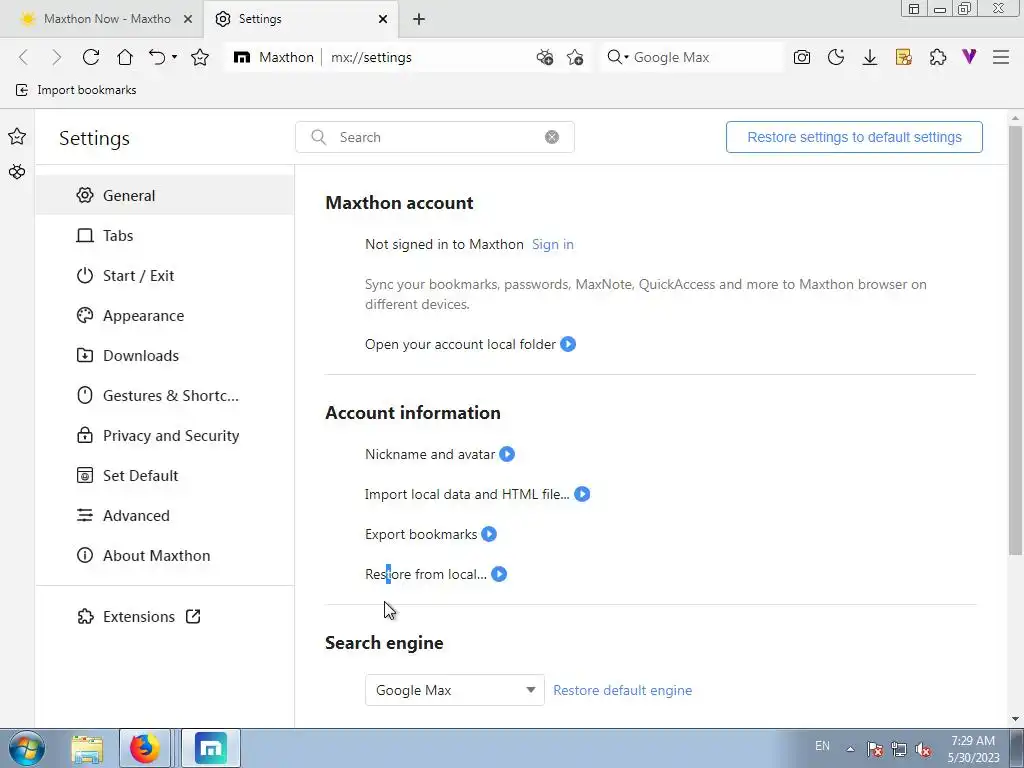This screenshot has width=1024, height=768.
Task: Click the scrollbar down arrow
Action: [1015, 719]
